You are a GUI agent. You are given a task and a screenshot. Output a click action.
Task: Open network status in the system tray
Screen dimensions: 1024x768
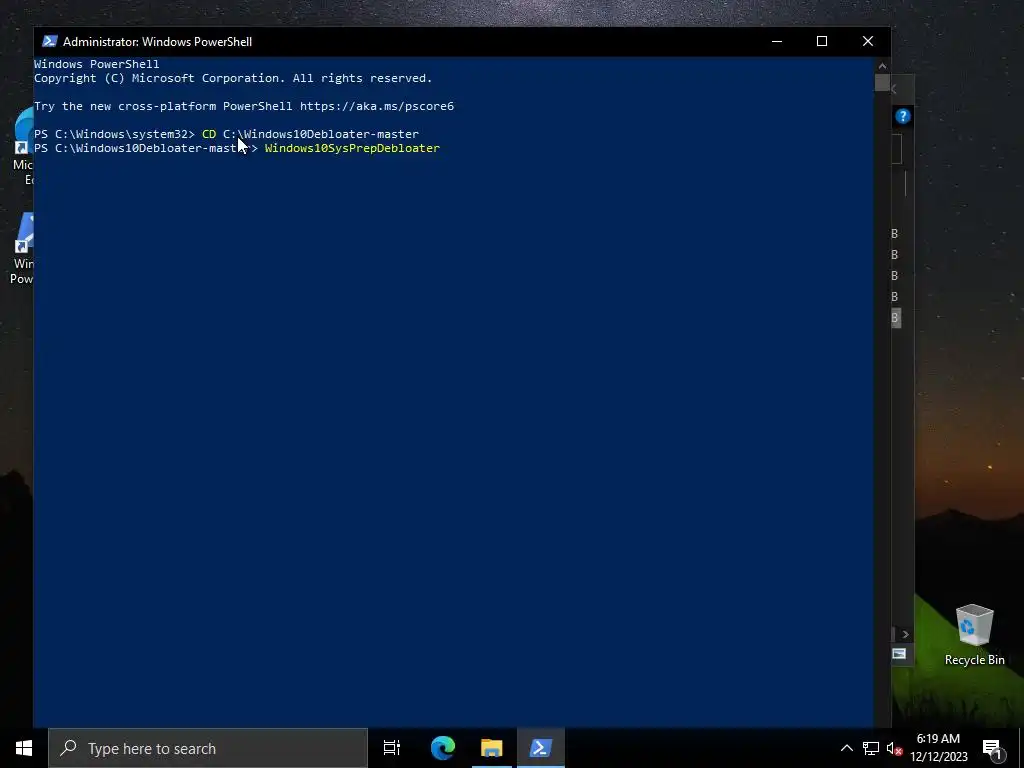coord(871,748)
